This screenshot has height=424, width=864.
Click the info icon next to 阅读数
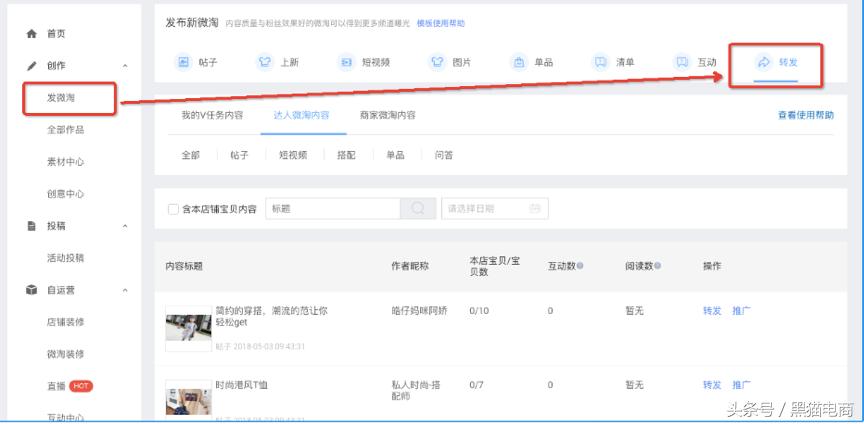pyautogui.click(x=657, y=266)
